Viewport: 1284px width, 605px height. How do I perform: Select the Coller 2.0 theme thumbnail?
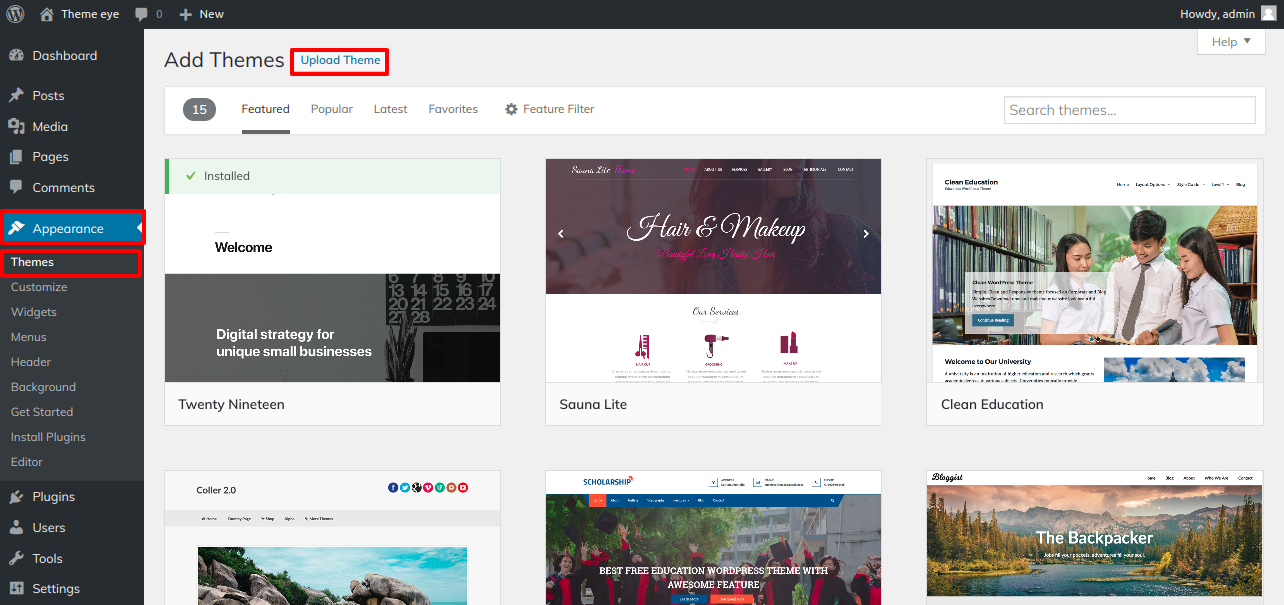click(332, 538)
